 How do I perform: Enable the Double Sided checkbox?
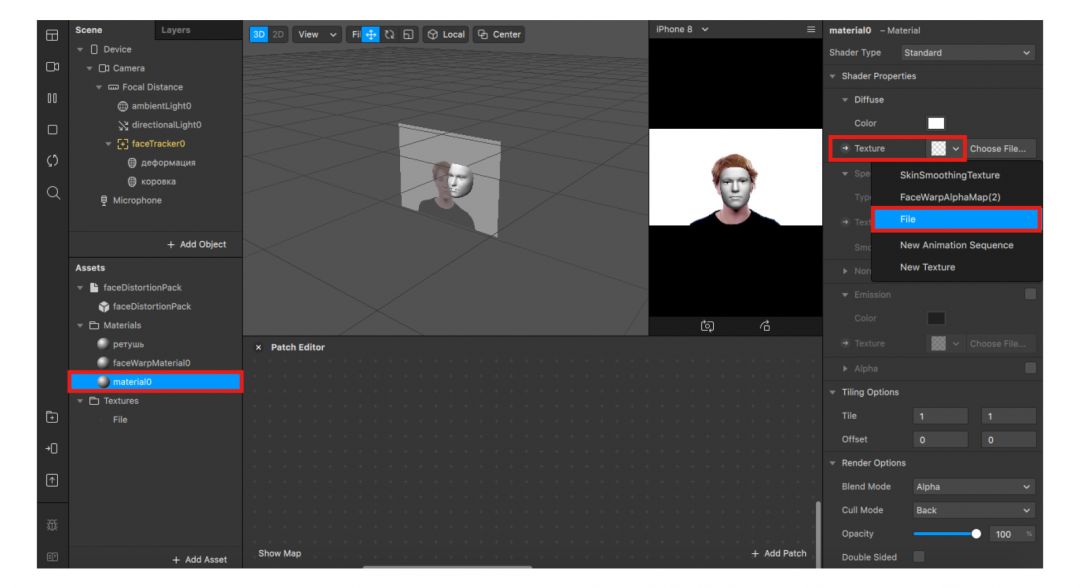point(919,556)
